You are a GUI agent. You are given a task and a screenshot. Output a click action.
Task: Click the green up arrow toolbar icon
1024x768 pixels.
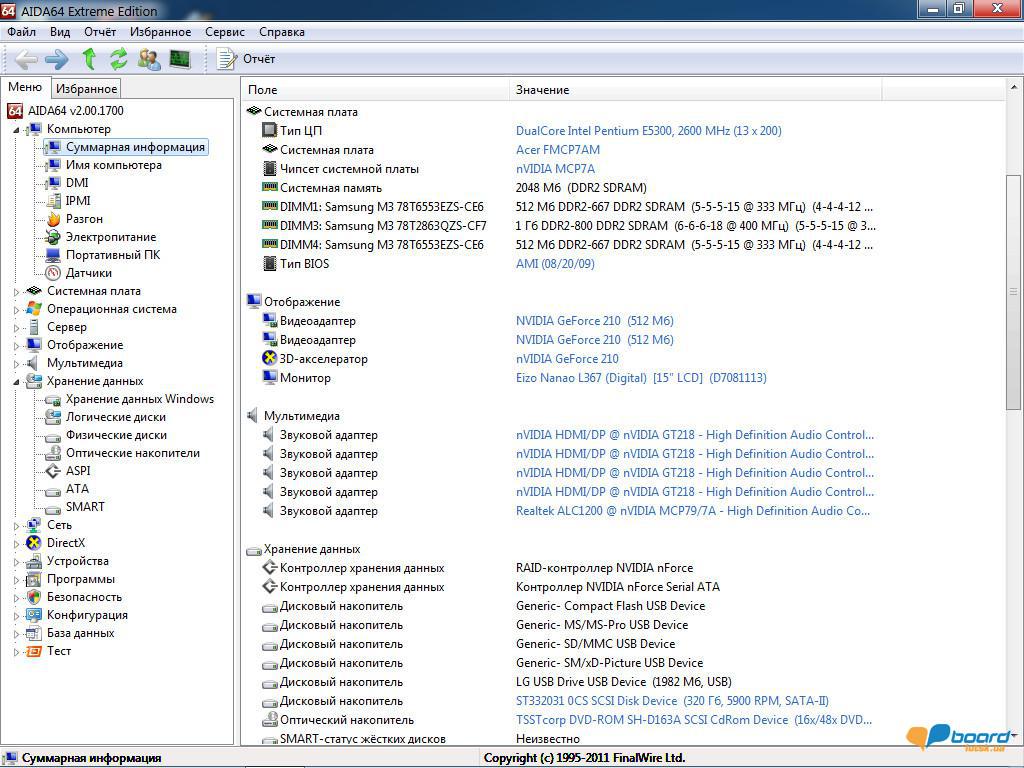tap(88, 59)
